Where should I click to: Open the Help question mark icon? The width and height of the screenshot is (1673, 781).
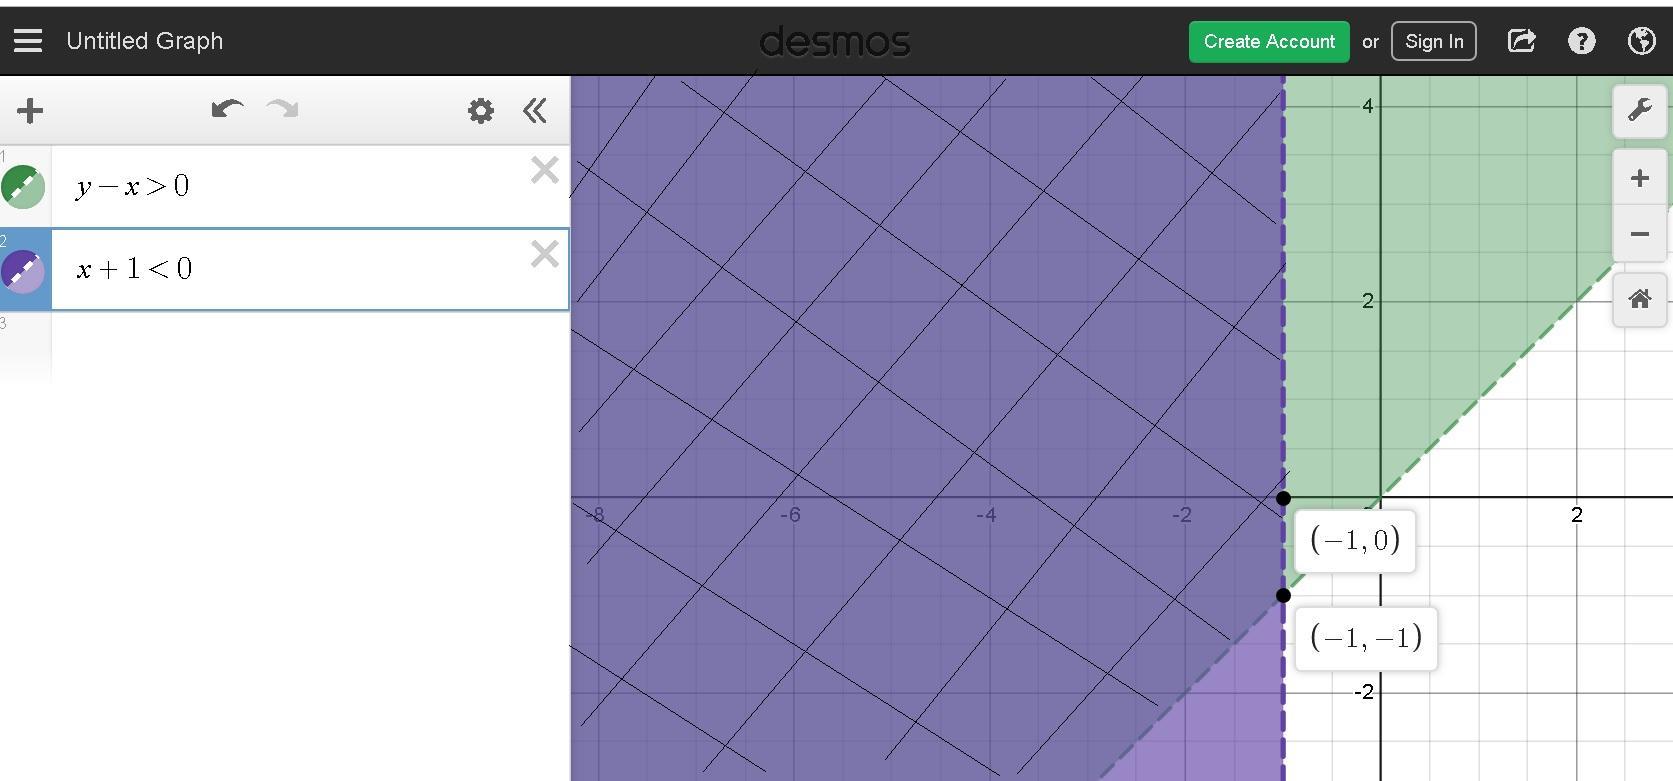click(x=1582, y=41)
